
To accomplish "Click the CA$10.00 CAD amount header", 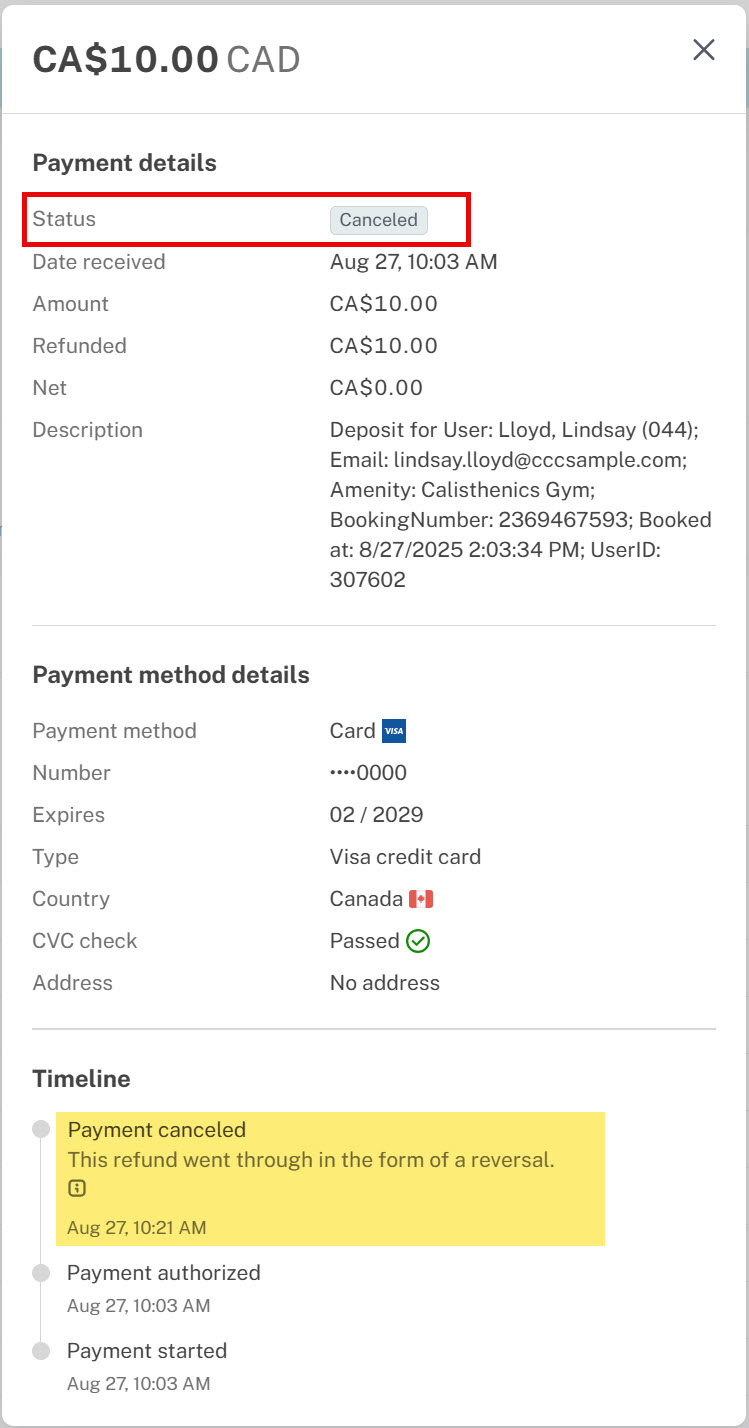I will [166, 60].
